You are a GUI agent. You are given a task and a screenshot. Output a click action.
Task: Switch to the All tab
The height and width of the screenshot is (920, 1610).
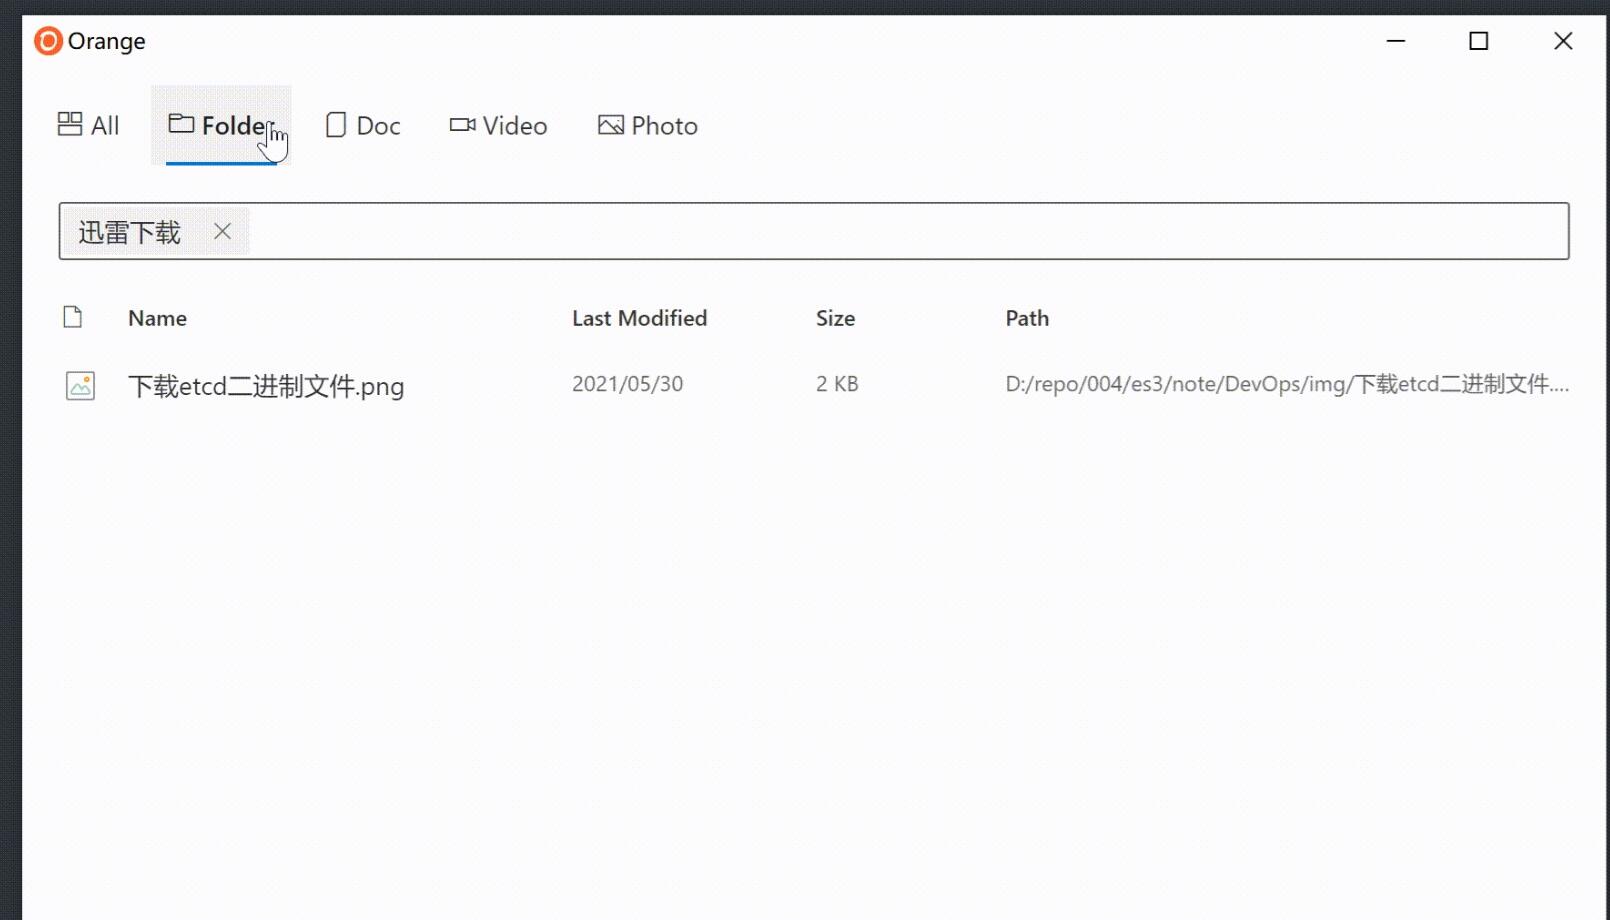coord(89,125)
